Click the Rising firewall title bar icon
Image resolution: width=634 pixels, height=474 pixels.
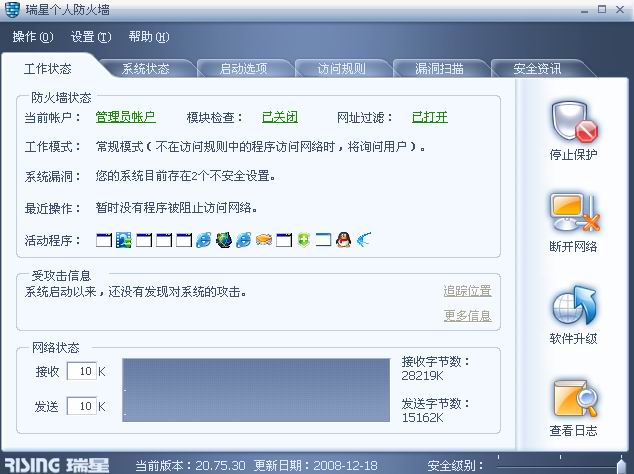pyautogui.click(x=12, y=9)
